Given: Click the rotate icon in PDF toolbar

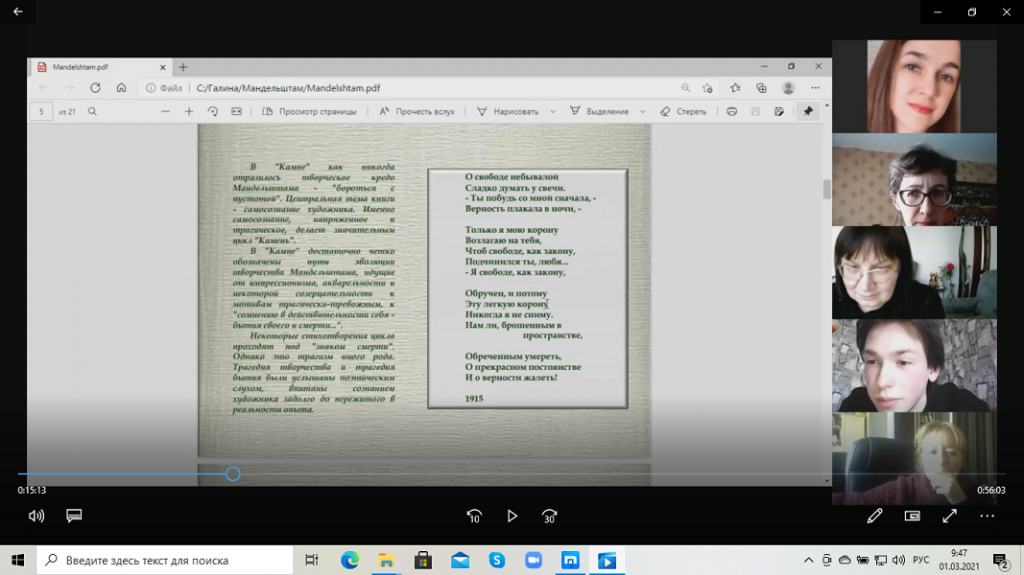Looking at the screenshot, I should 212,111.
